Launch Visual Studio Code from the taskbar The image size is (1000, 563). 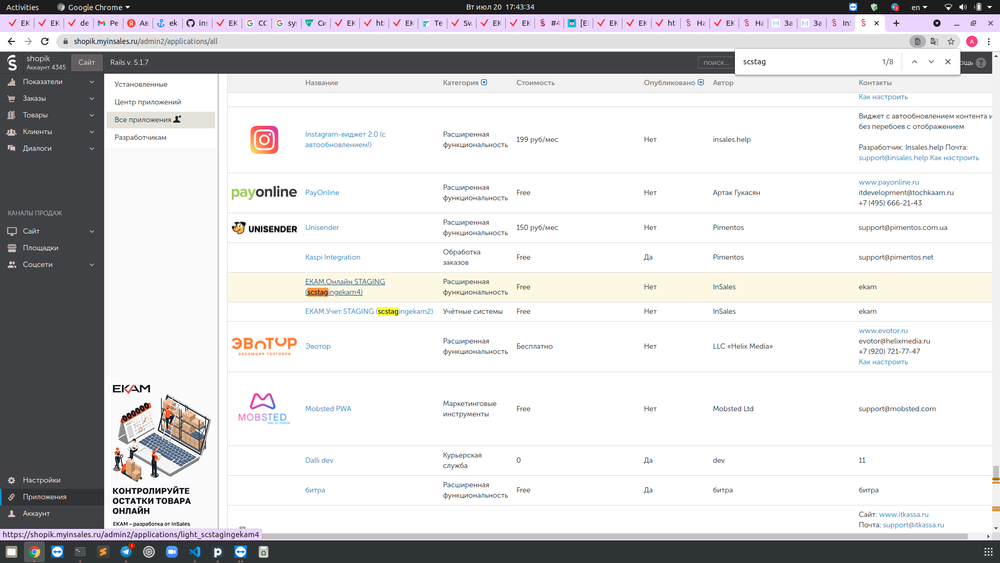point(195,551)
